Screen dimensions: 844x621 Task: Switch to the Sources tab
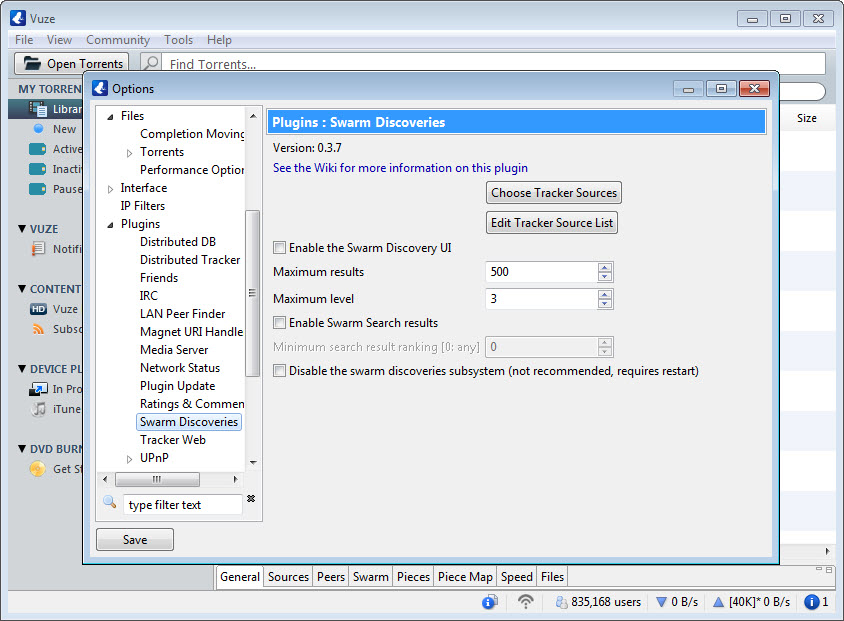288,577
